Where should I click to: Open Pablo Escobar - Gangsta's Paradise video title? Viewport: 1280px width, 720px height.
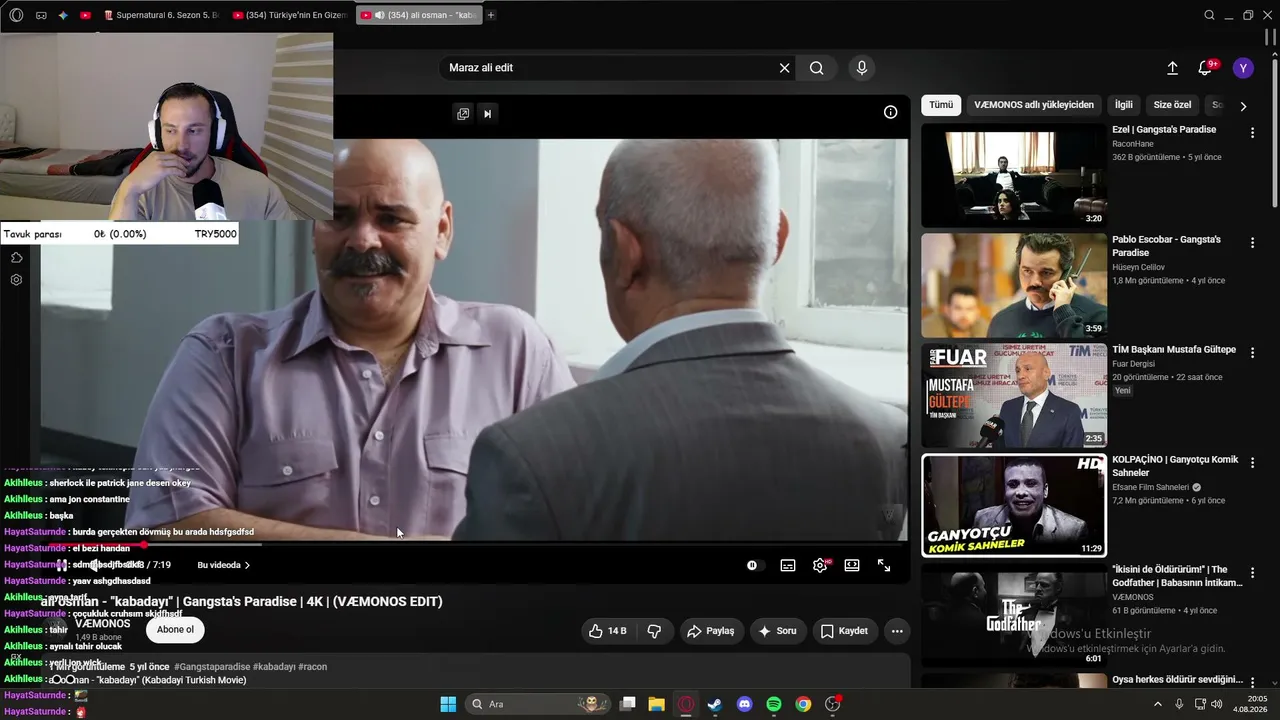(x=1166, y=246)
